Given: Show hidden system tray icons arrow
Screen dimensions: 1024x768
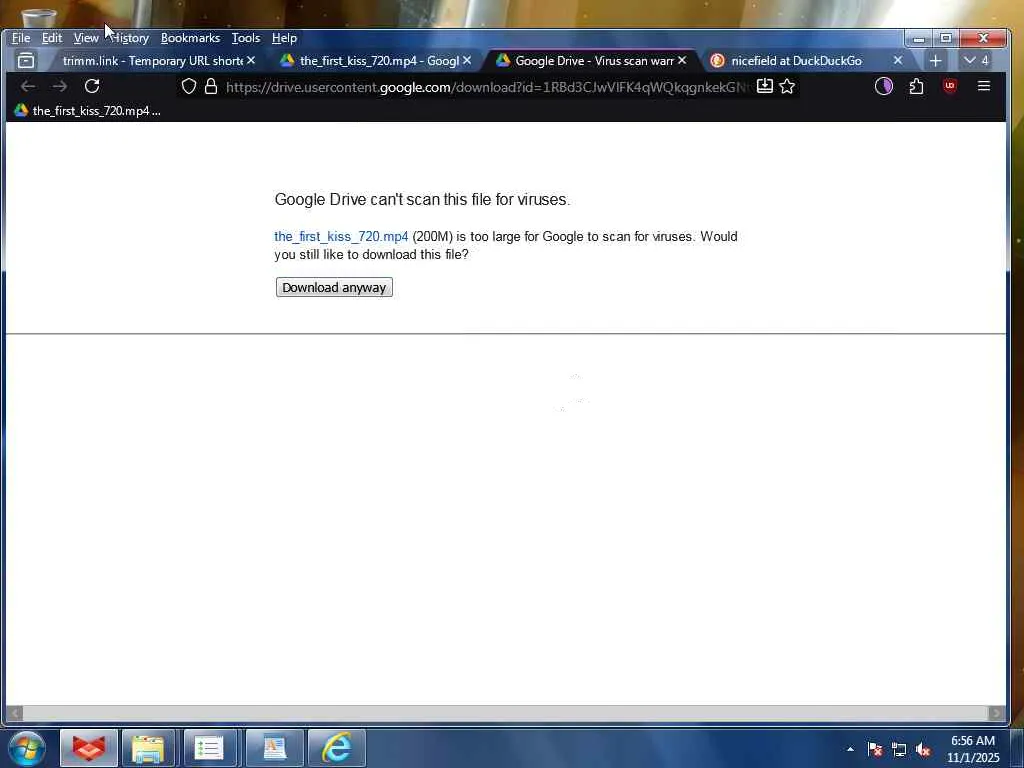Looking at the screenshot, I should coord(850,749).
